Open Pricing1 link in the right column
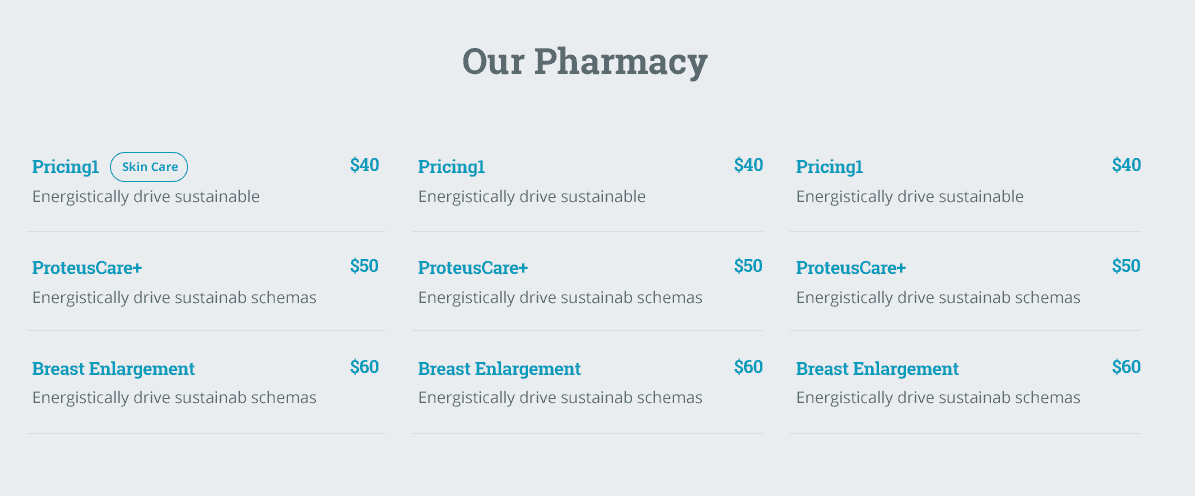This screenshot has width=1195, height=496. pyautogui.click(x=829, y=167)
